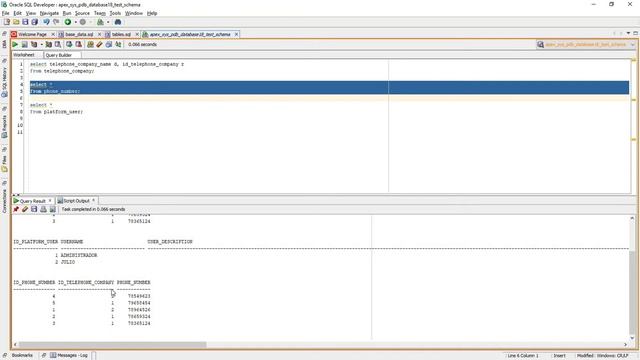Click the SQL Worksheet icon in main toolbar
The height and width of the screenshot is (360, 640).
[x=100, y=22]
